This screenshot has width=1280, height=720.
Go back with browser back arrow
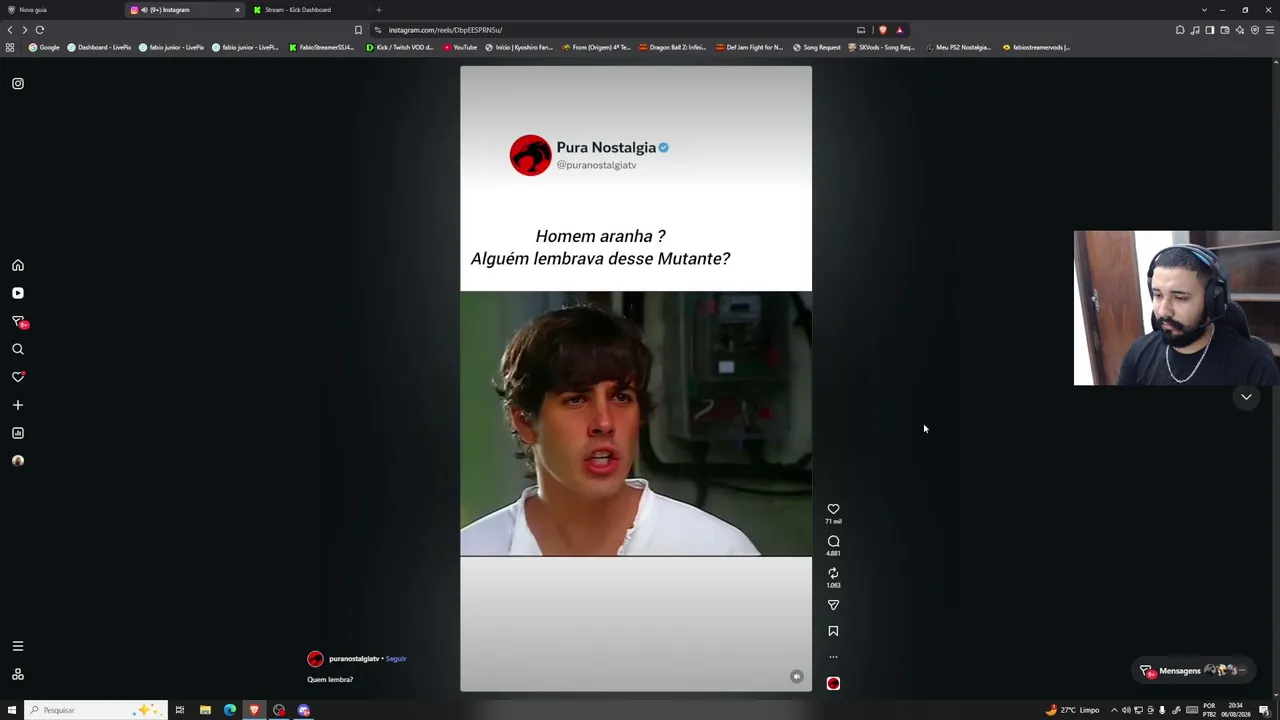tap(10, 30)
